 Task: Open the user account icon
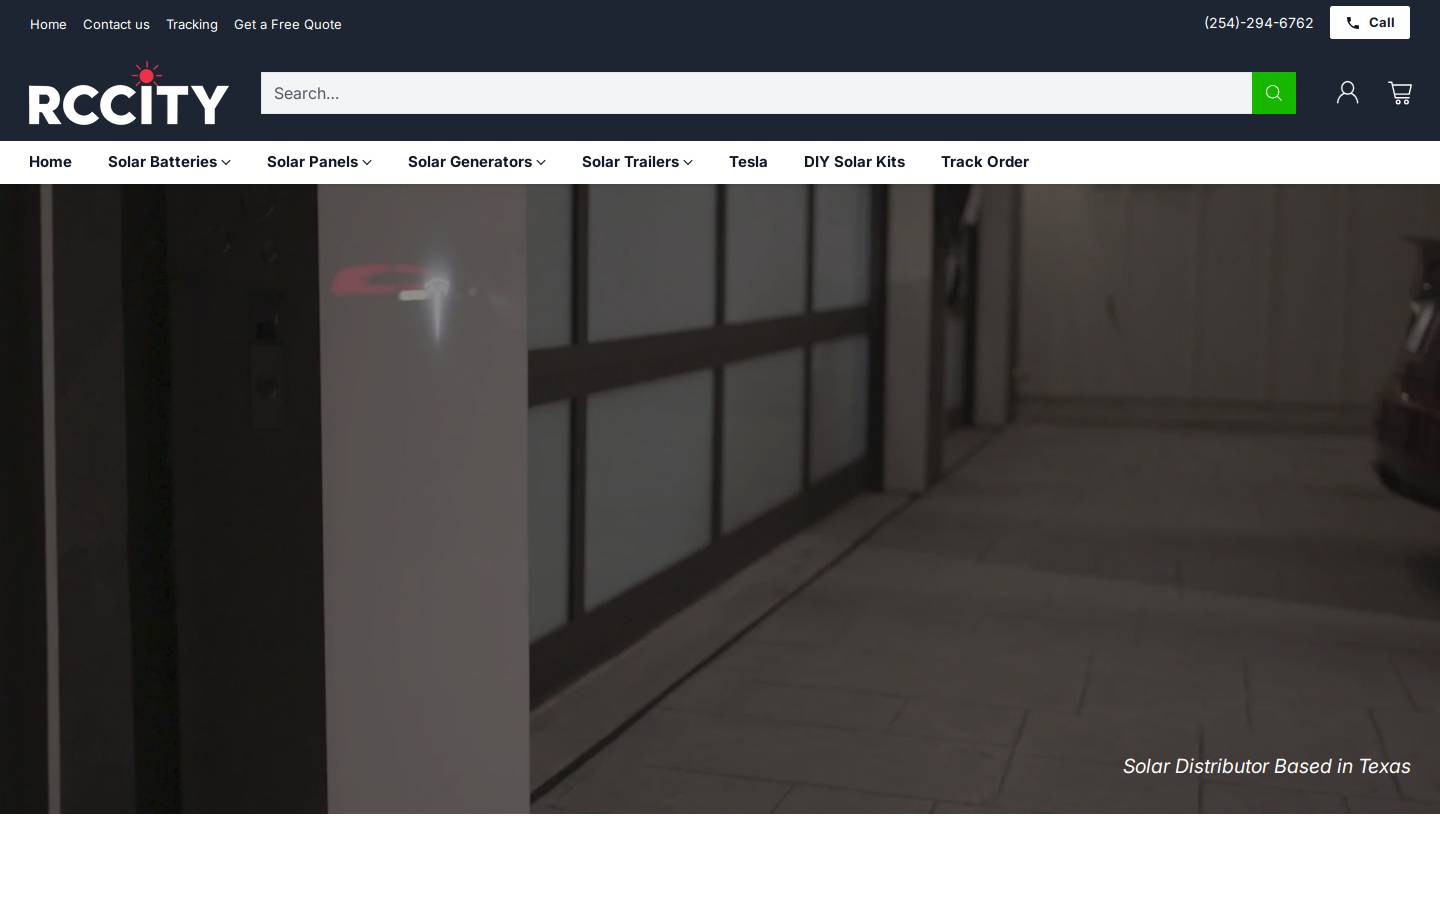point(1347,93)
